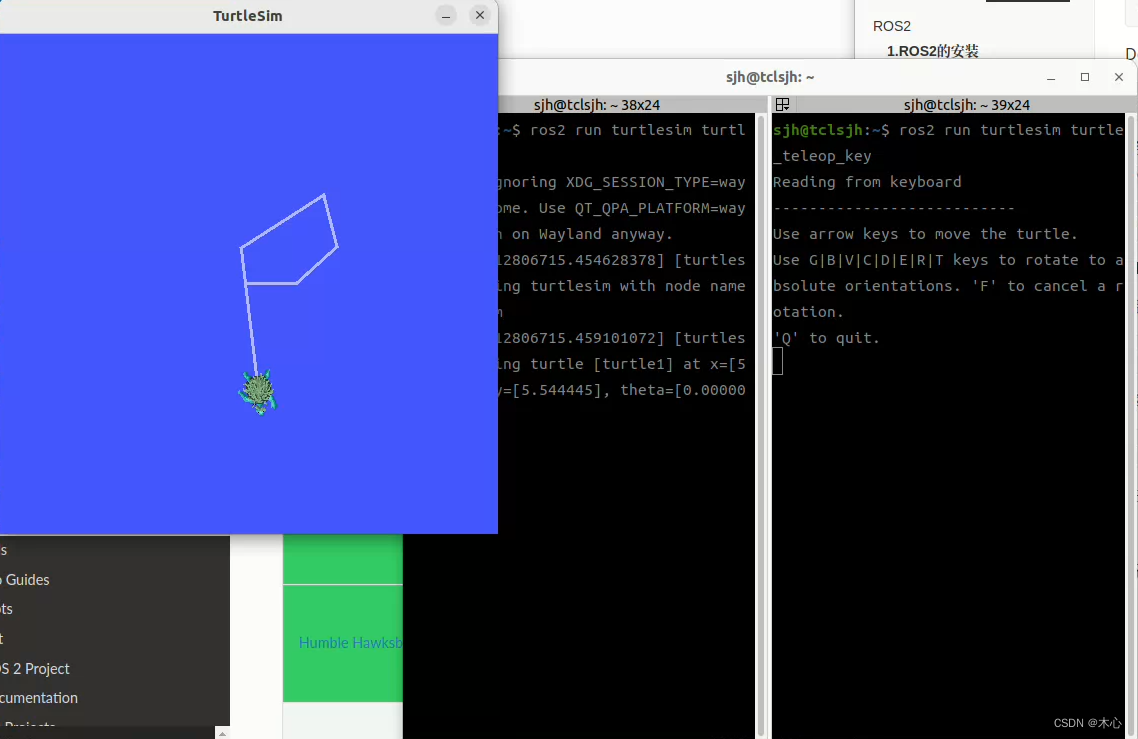Click the TurtleSim title bar
Image resolution: width=1138 pixels, height=739 pixels.
(247, 16)
